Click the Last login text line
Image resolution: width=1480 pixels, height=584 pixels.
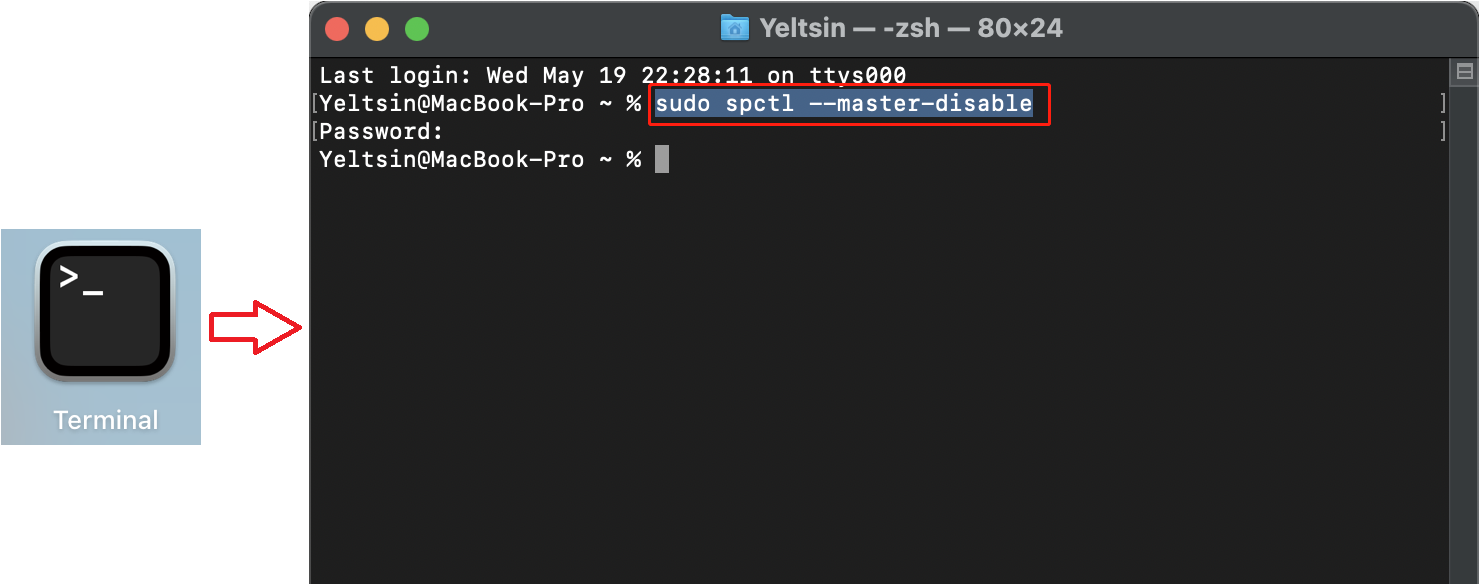(x=612, y=75)
